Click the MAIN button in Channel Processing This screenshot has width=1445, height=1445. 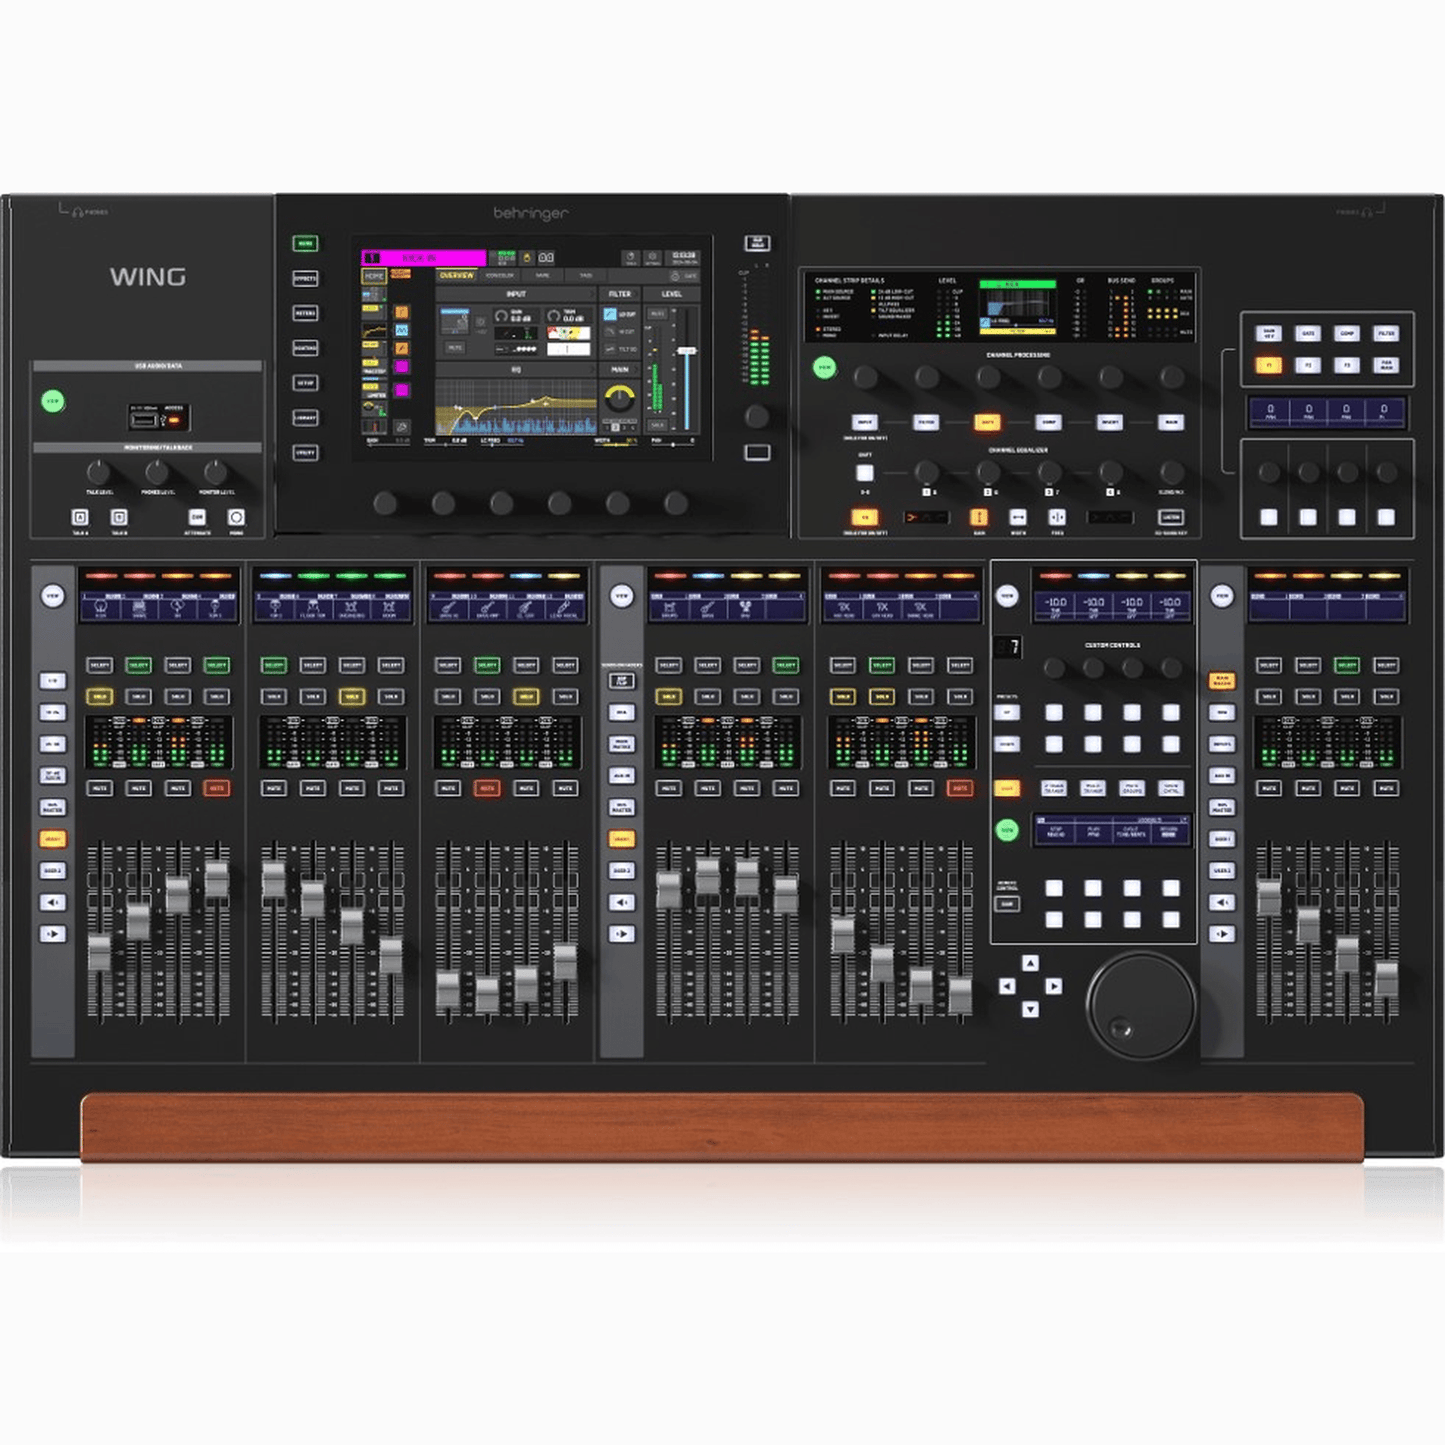1171,422
